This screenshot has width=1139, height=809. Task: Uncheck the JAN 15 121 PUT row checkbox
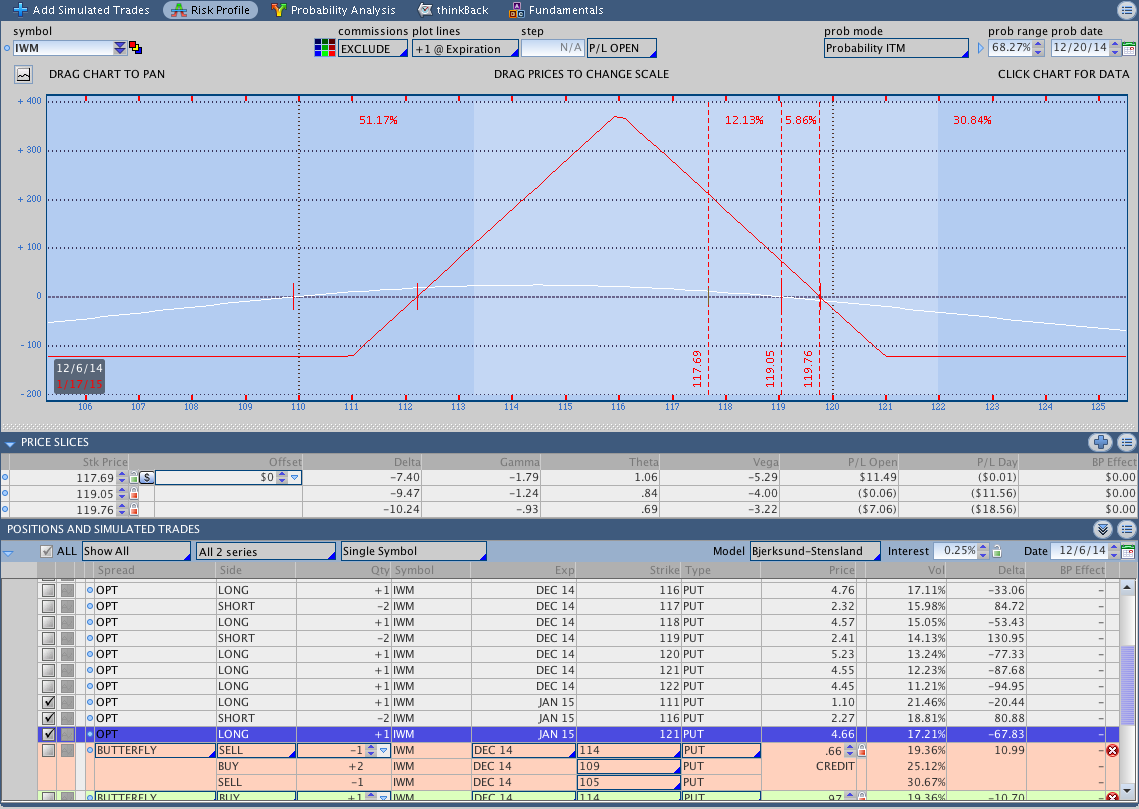(48, 734)
